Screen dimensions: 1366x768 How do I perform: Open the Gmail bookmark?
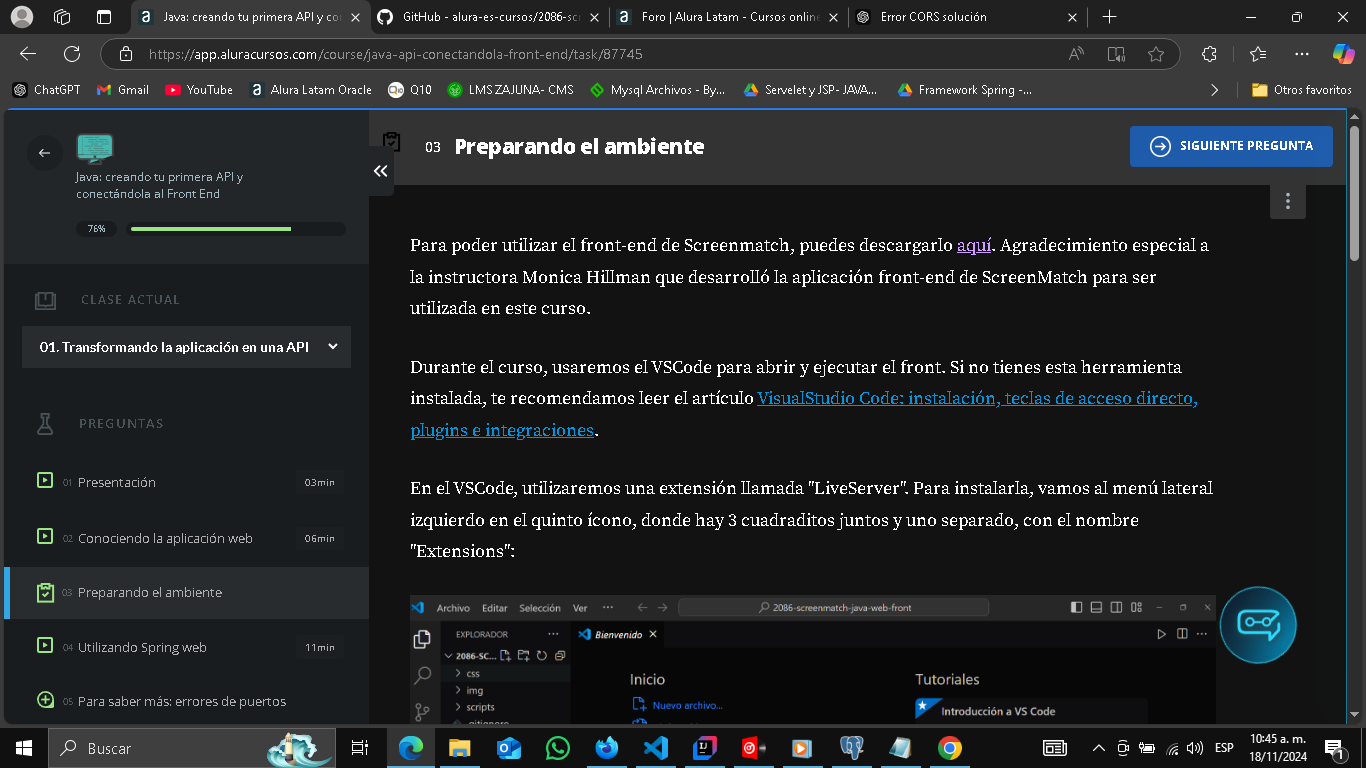tap(123, 89)
